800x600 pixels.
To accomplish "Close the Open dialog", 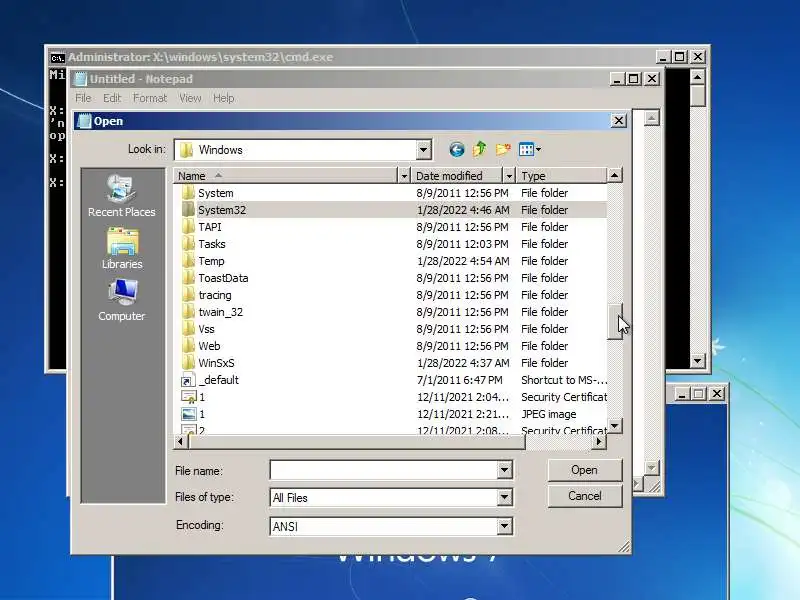I will tap(618, 120).
